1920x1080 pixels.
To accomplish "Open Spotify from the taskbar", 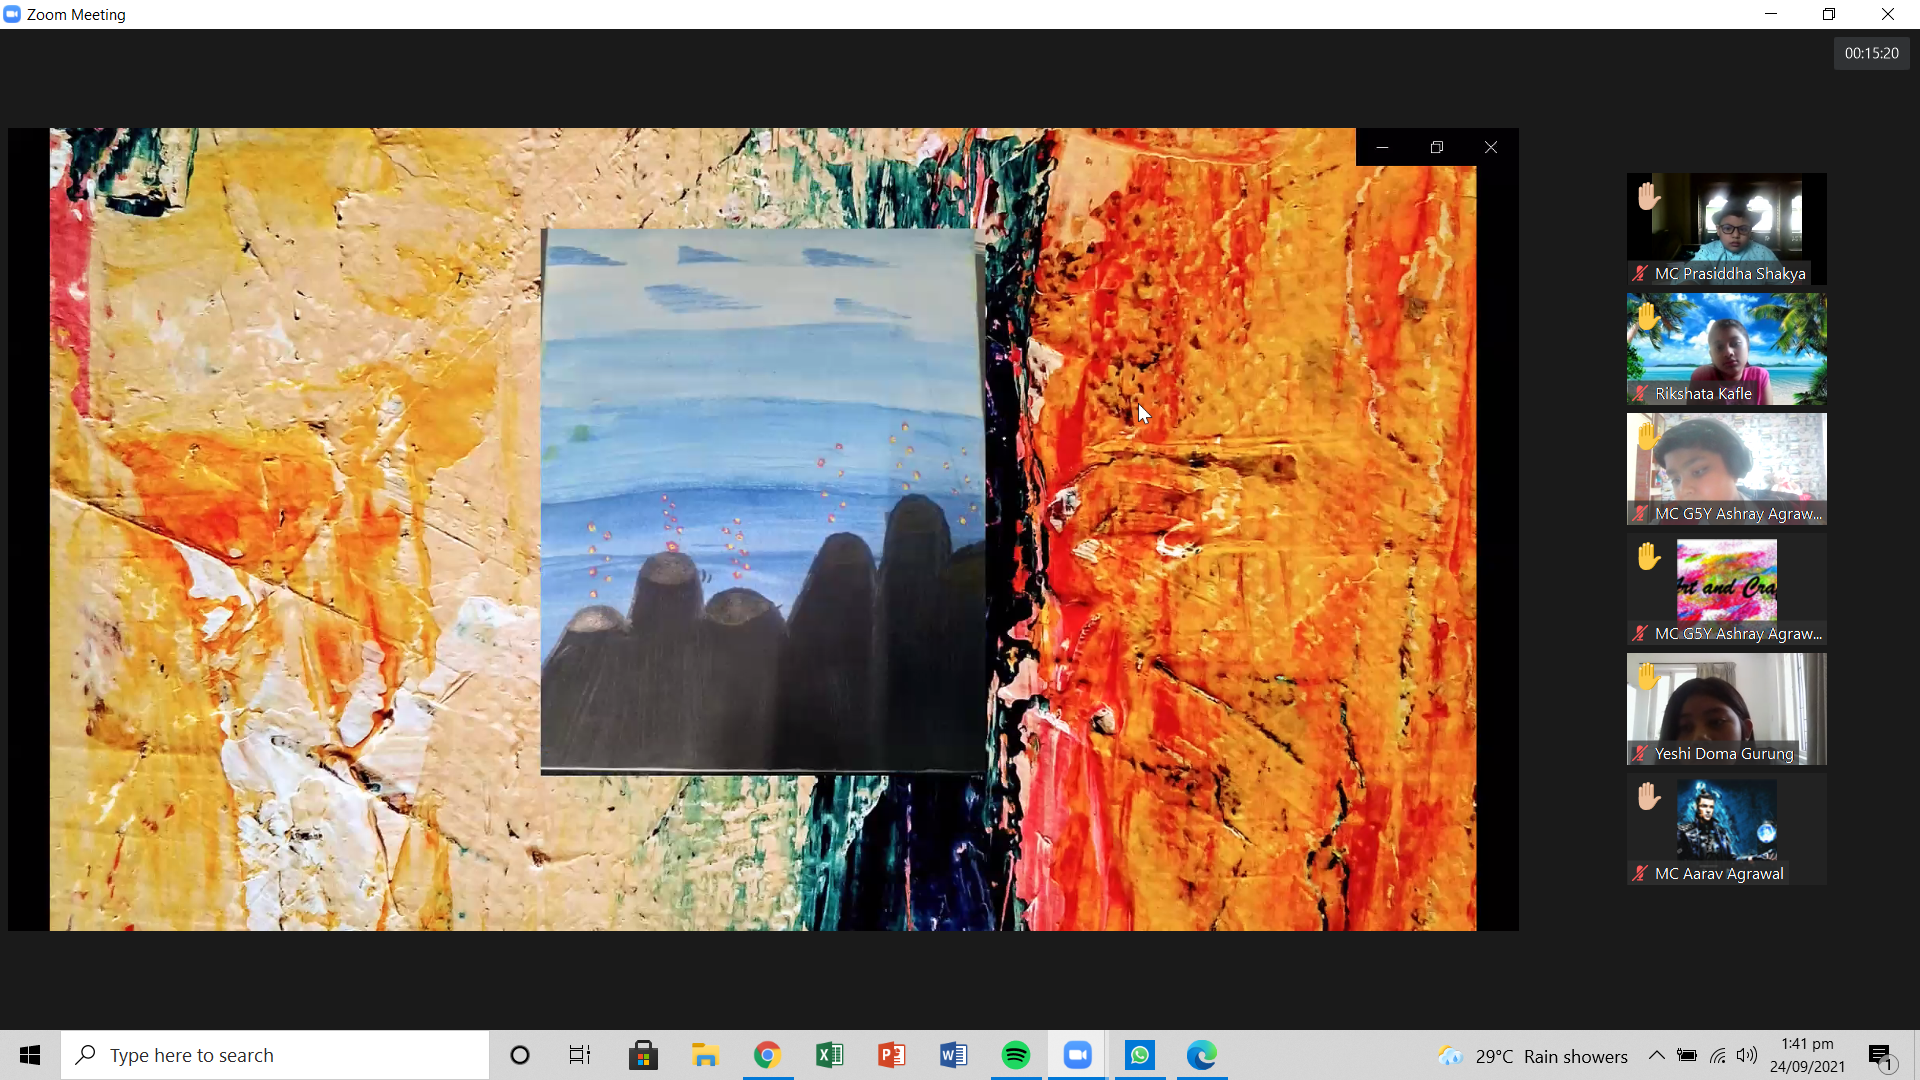I will tap(1015, 1055).
